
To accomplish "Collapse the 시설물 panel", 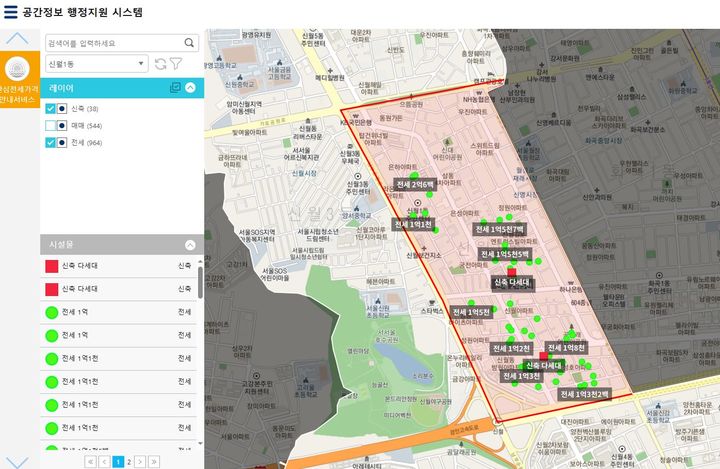I will pos(190,245).
